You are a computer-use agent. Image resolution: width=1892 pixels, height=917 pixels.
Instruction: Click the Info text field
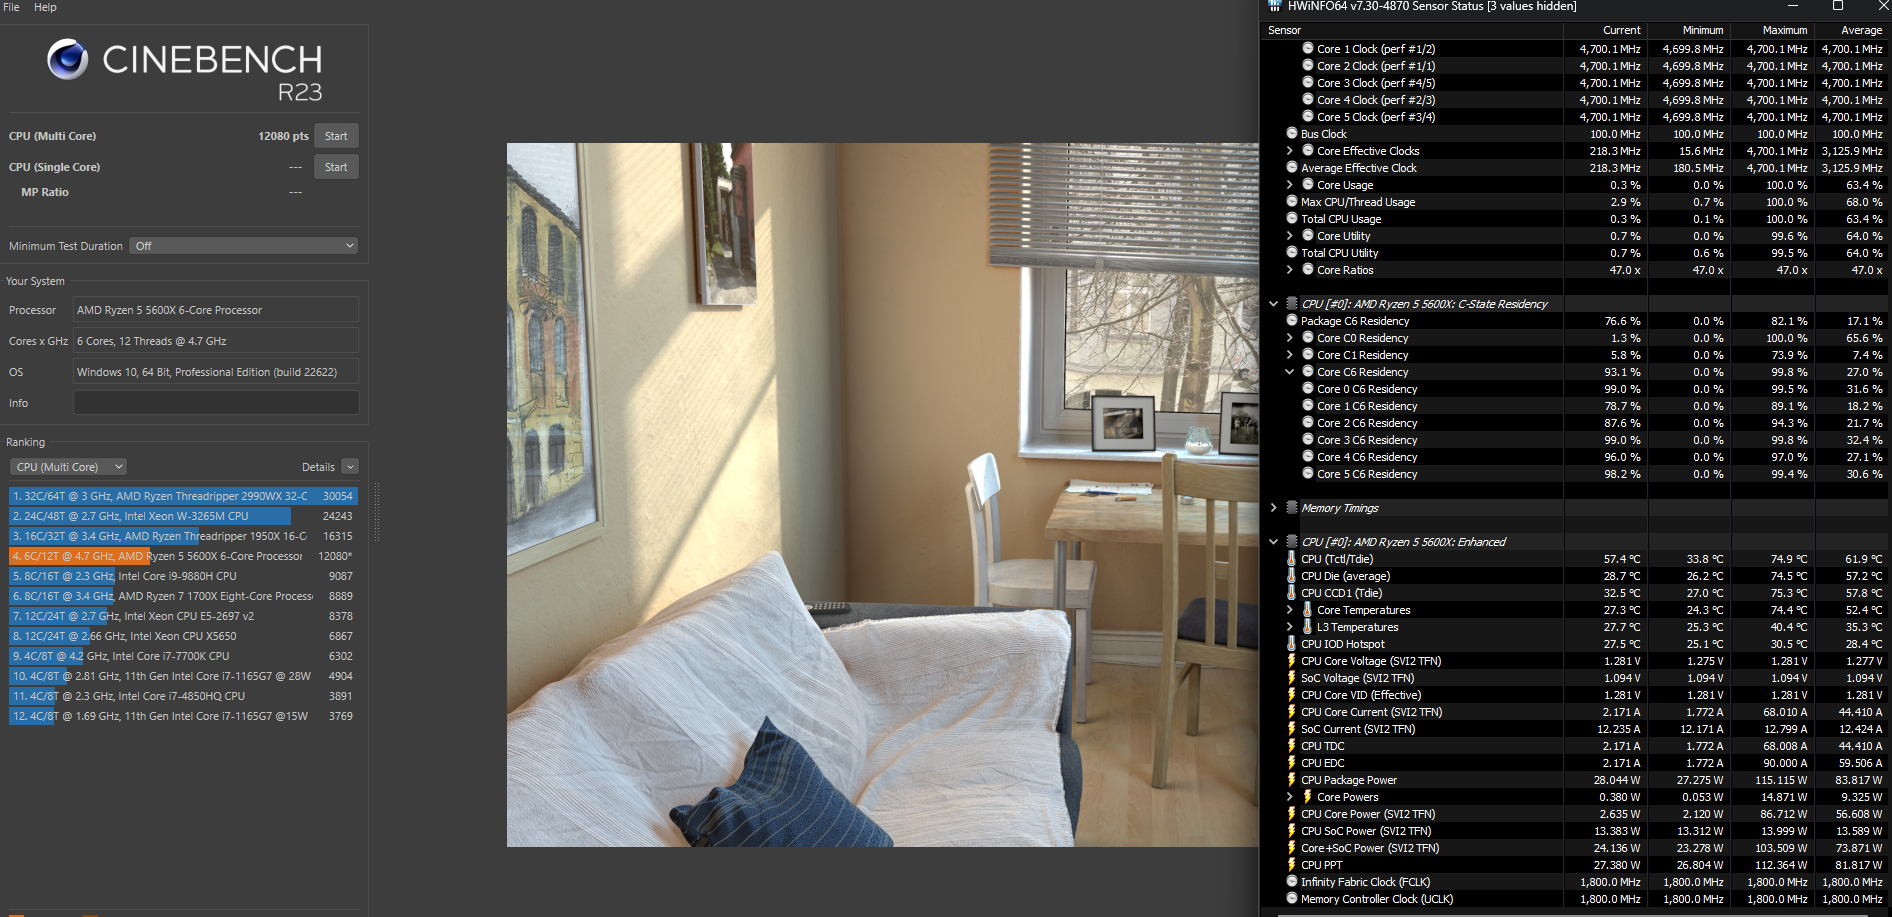point(216,402)
